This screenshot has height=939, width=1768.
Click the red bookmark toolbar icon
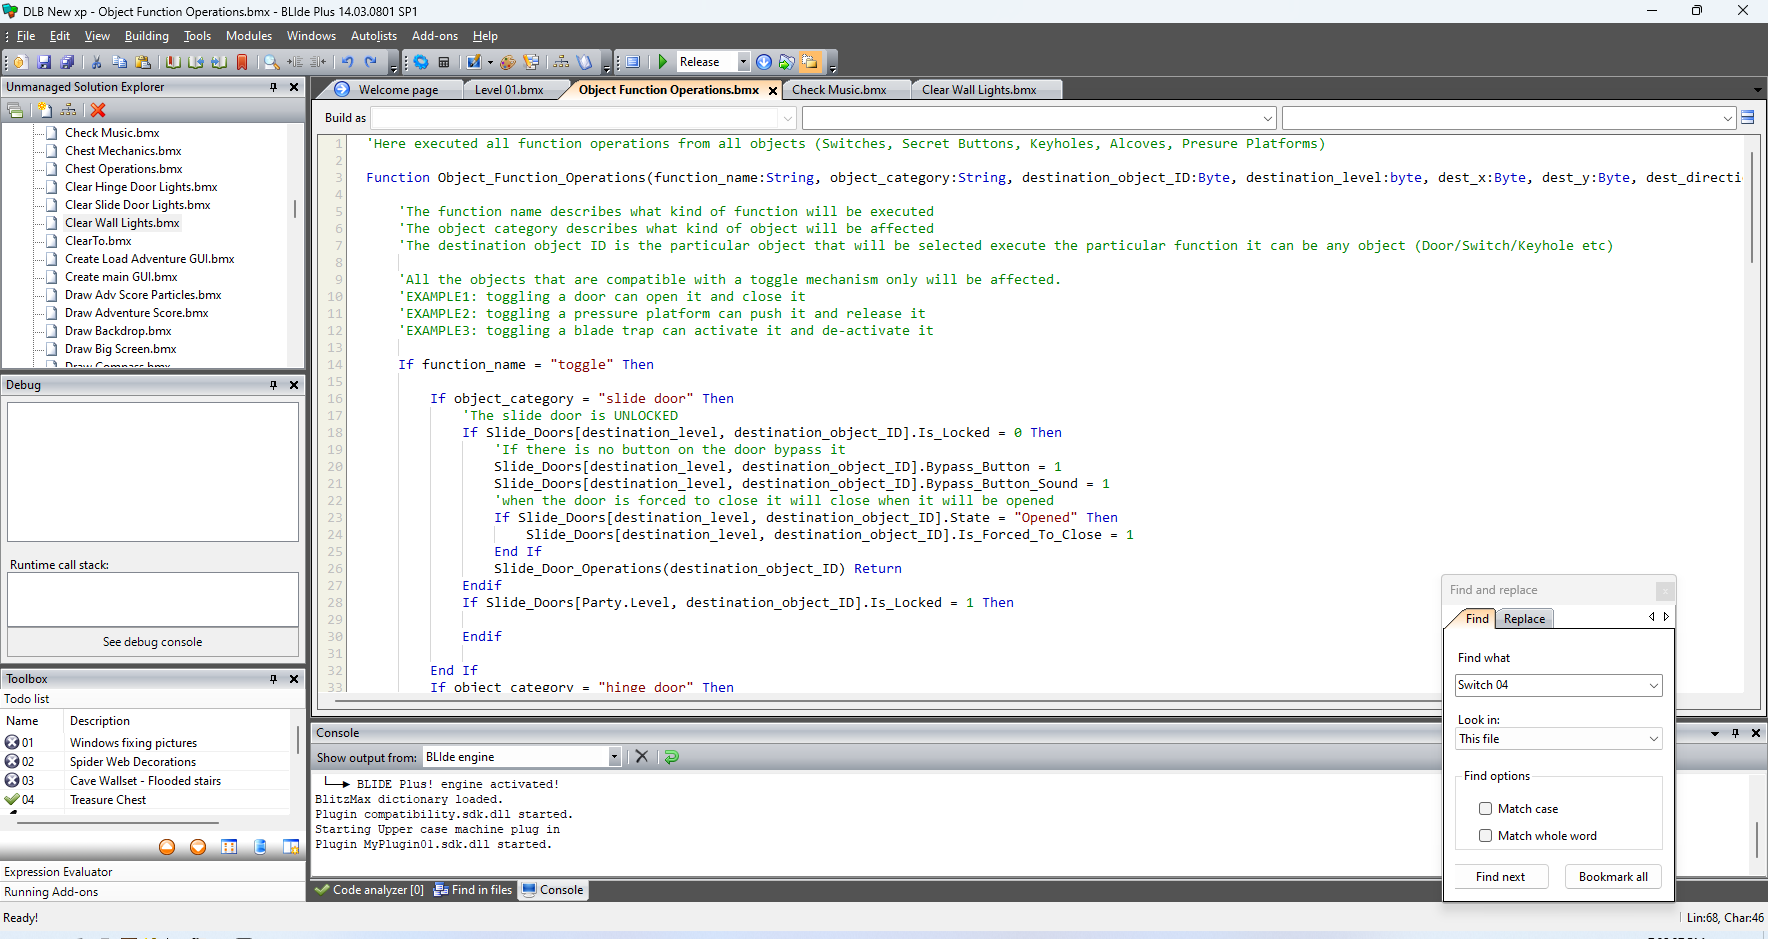coord(242,62)
